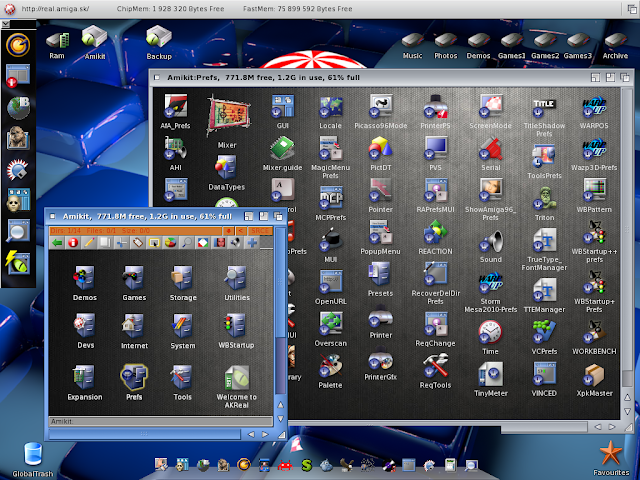The width and height of the screenshot is (640, 480).
Task: Open the Photos volume icon
Action: pos(445,41)
